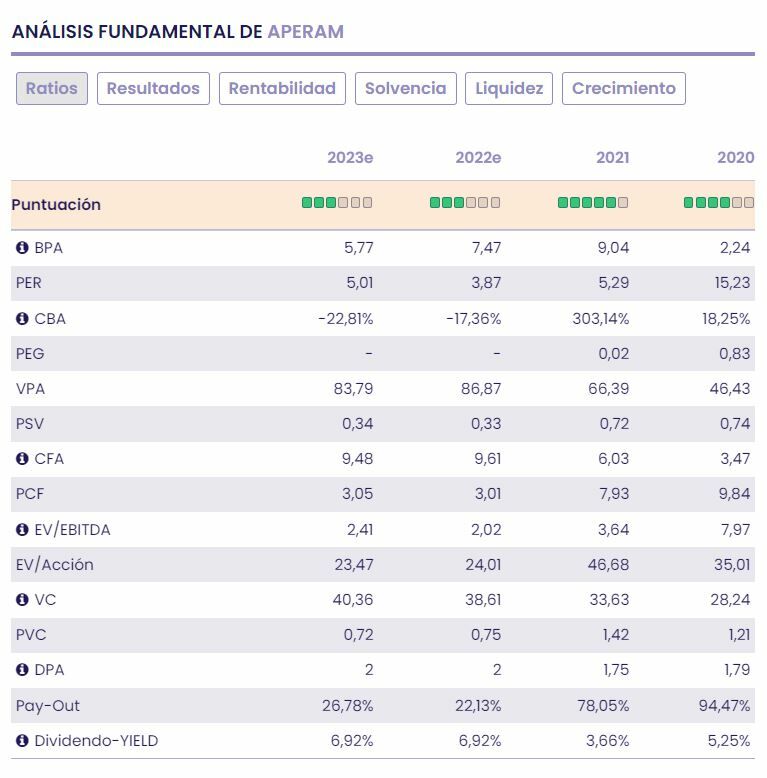Show the Solvencia tab
This screenshot has height=778, width=767.
click(405, 88)
